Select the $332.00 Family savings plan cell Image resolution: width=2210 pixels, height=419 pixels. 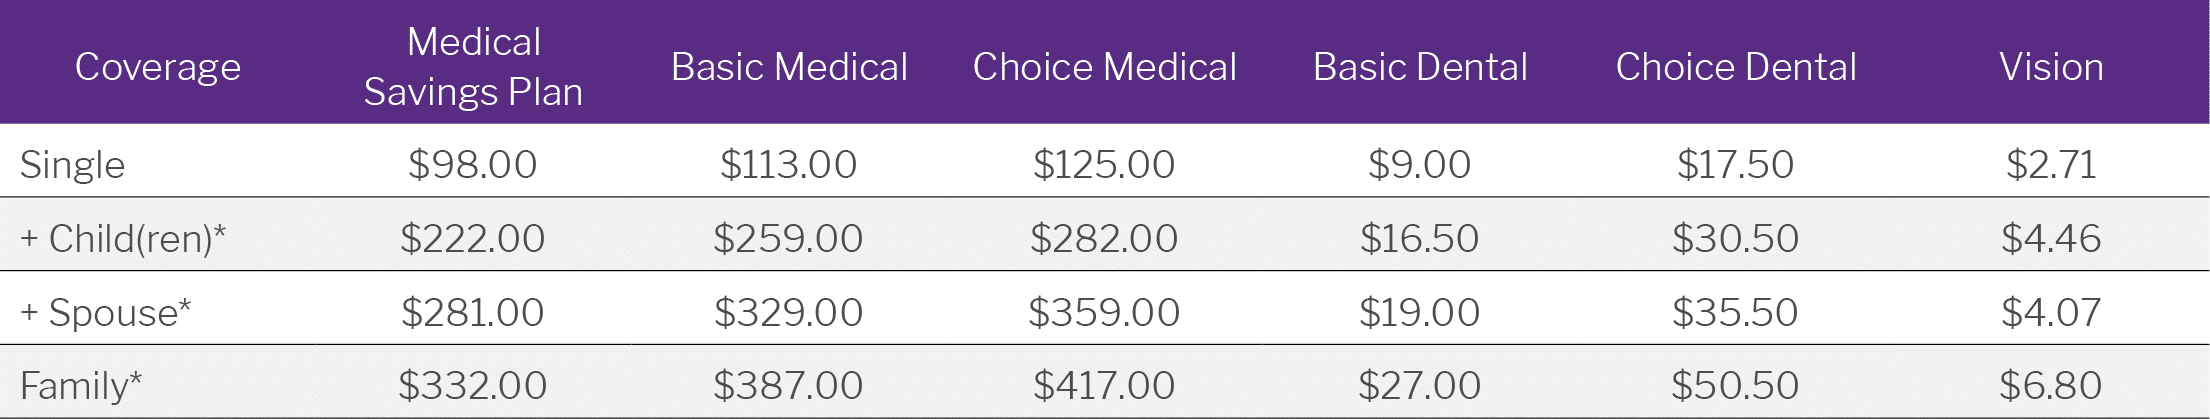tap(473, 386)
